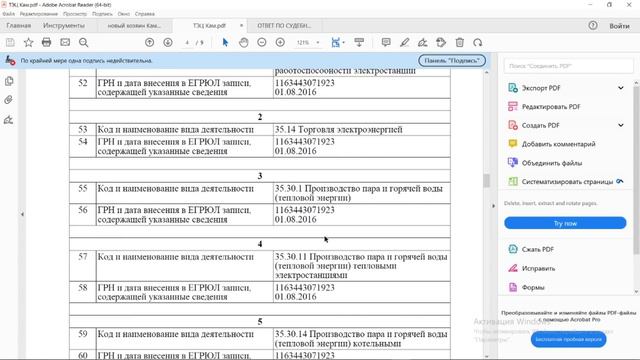Click the tools search field
Viewport: 640px width, 360px height.
(569, 66)
